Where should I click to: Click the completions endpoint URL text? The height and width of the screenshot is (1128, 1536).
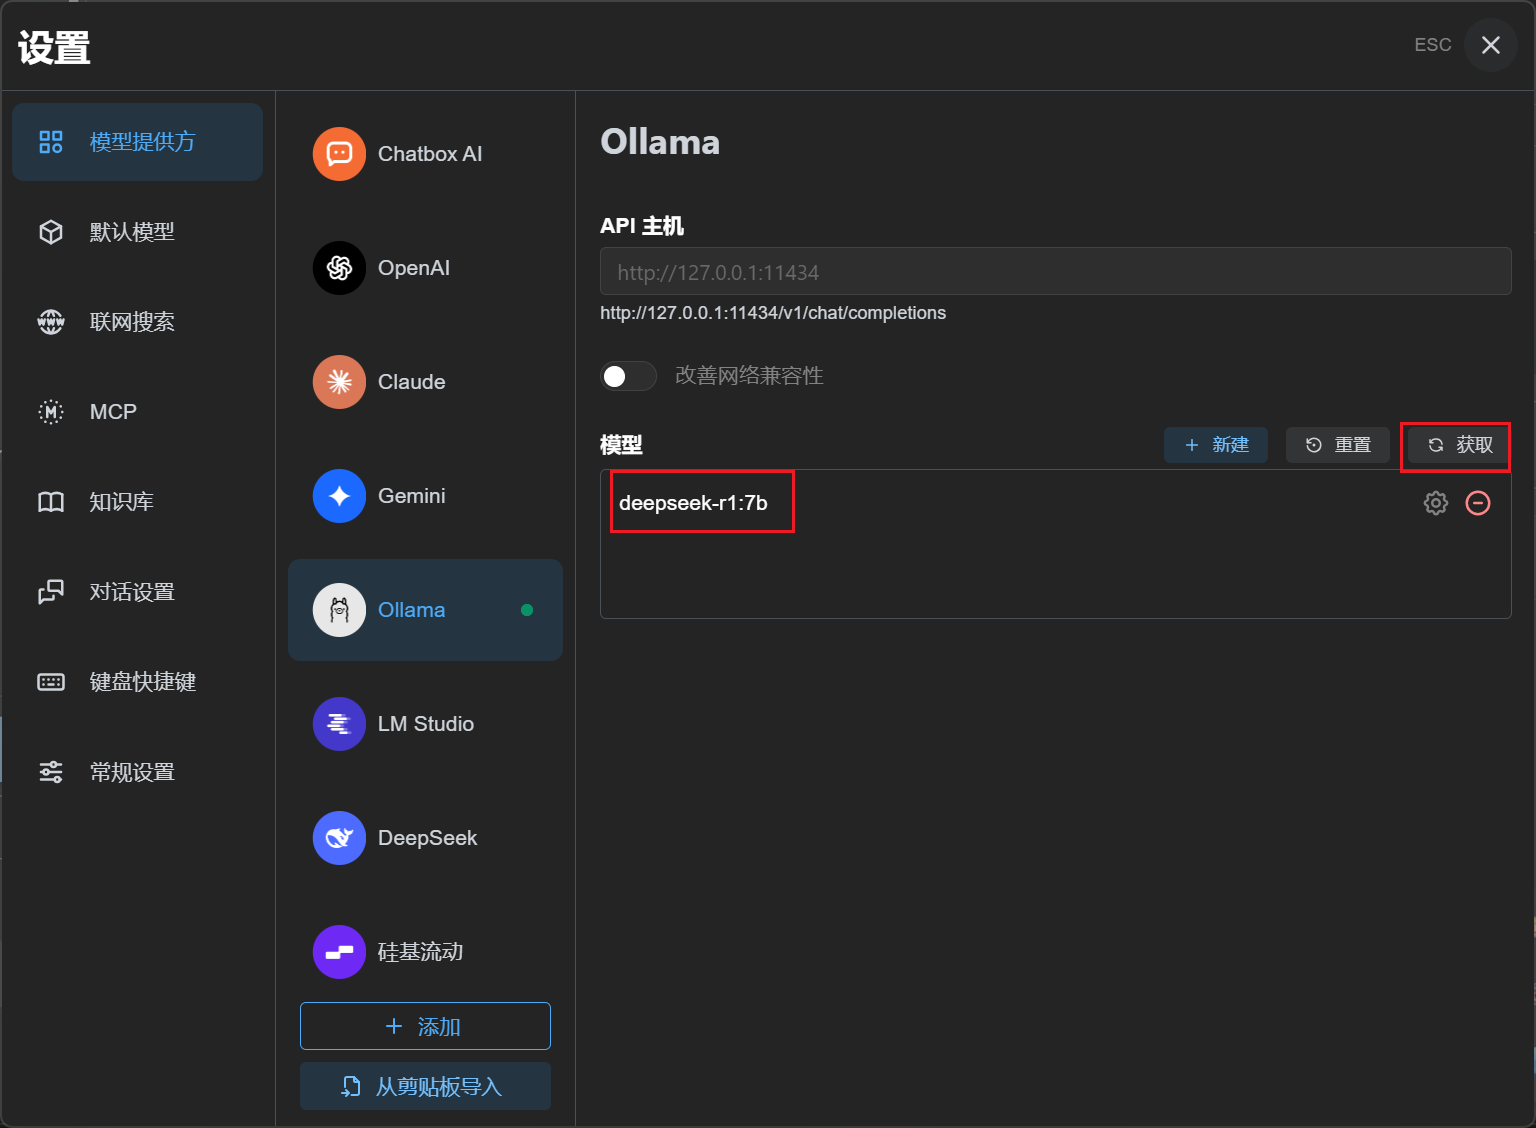pos(773,313)
